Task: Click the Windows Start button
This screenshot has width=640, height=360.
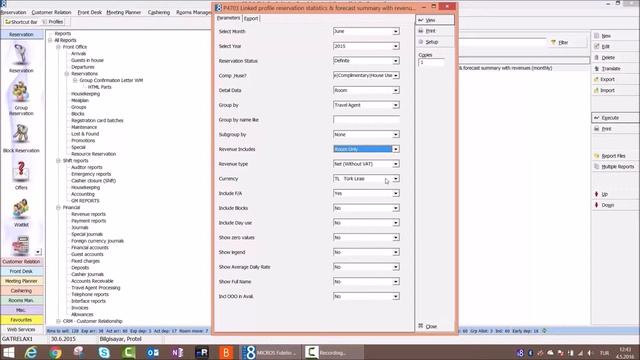Action: coord(8,352)
